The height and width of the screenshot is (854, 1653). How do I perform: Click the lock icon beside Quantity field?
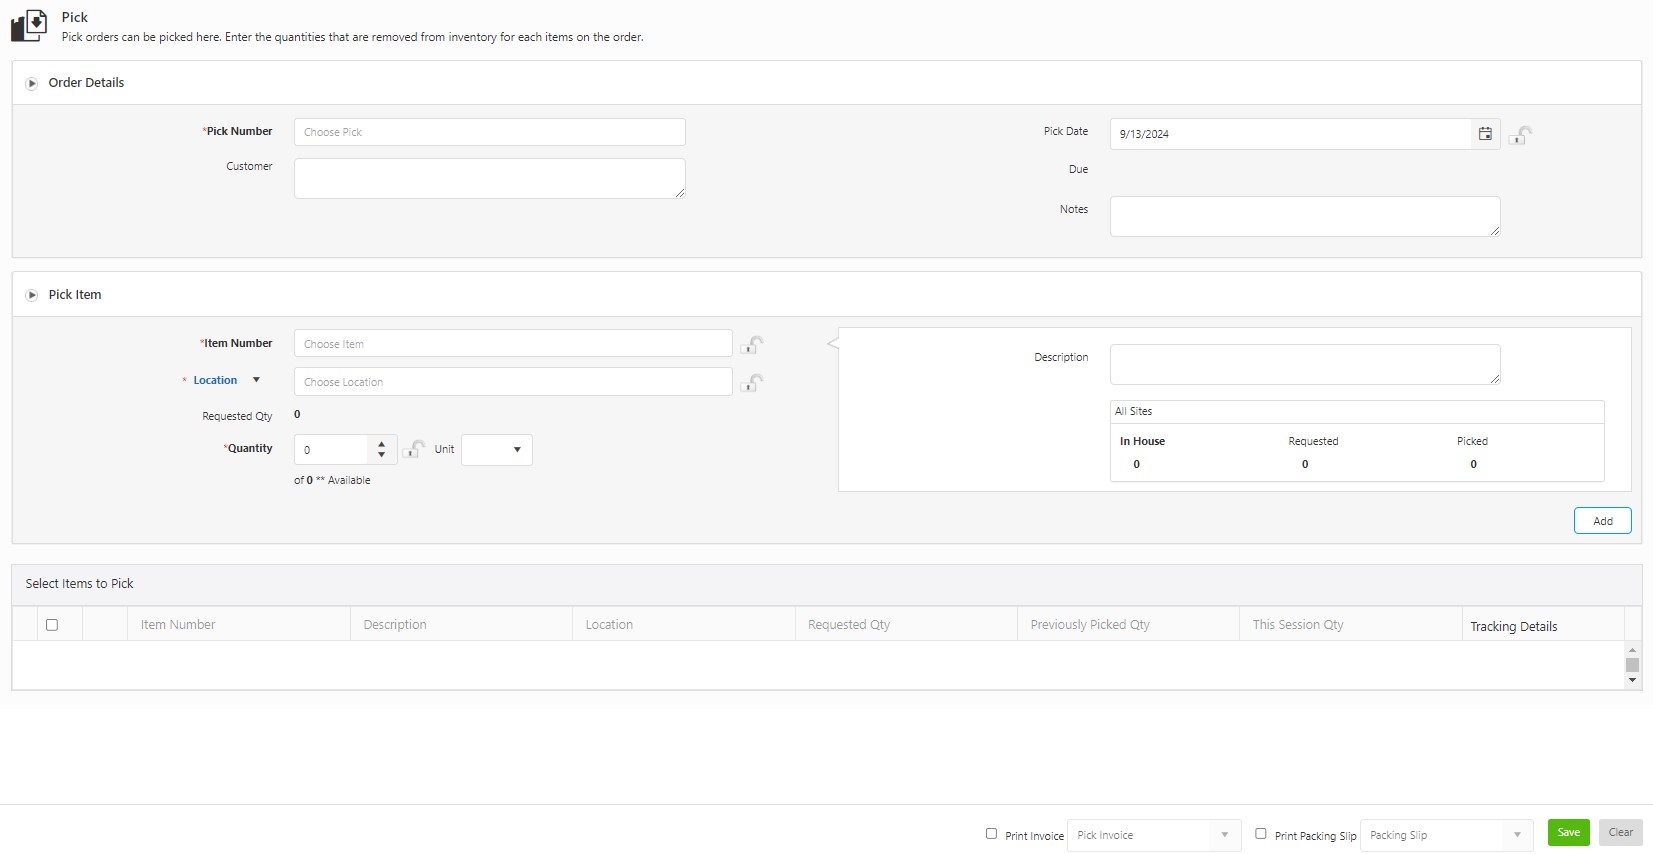click(x=414, y=450)
